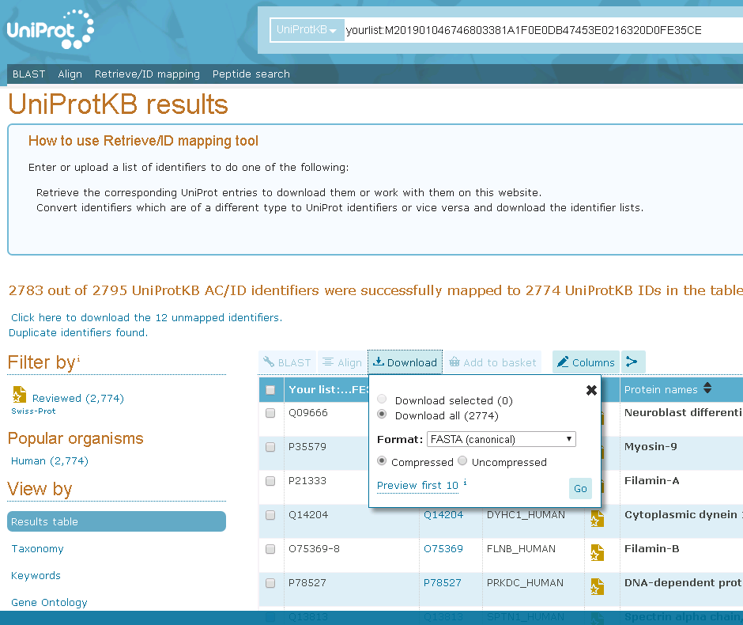Check the Q14204 row checkbox
The image size is (743, 625).
pyautogui.click(x=271, y=515)
